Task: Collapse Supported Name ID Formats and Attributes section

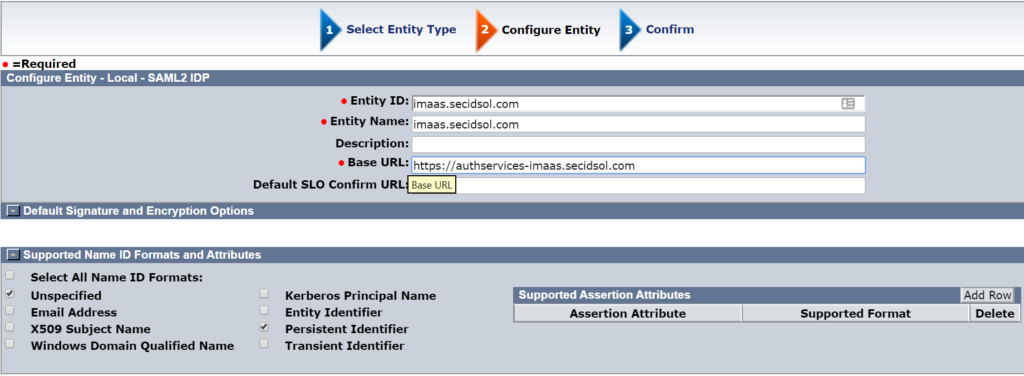Action: [x=12, y=255]
